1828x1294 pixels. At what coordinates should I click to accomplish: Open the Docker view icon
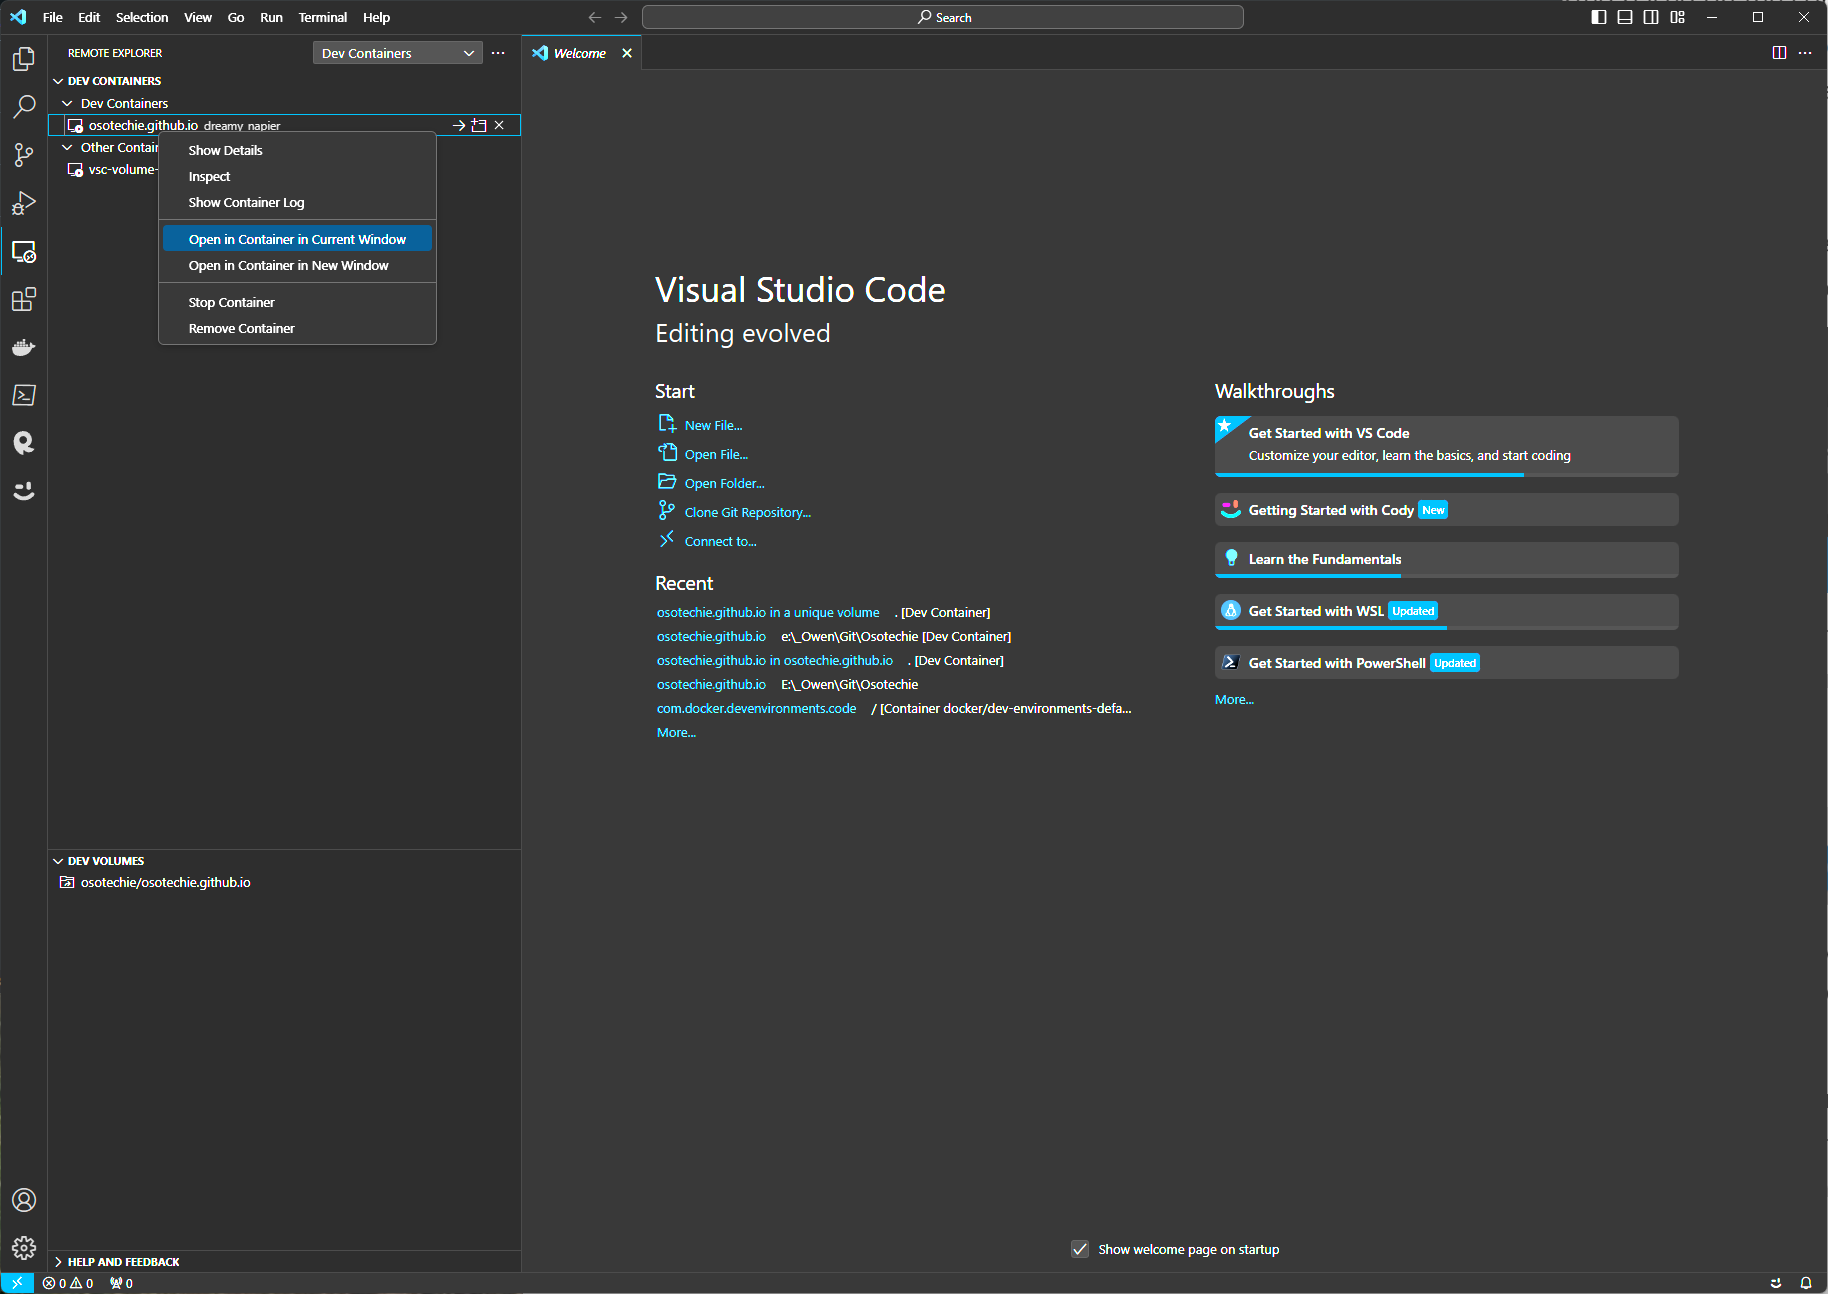coord(24,347)
